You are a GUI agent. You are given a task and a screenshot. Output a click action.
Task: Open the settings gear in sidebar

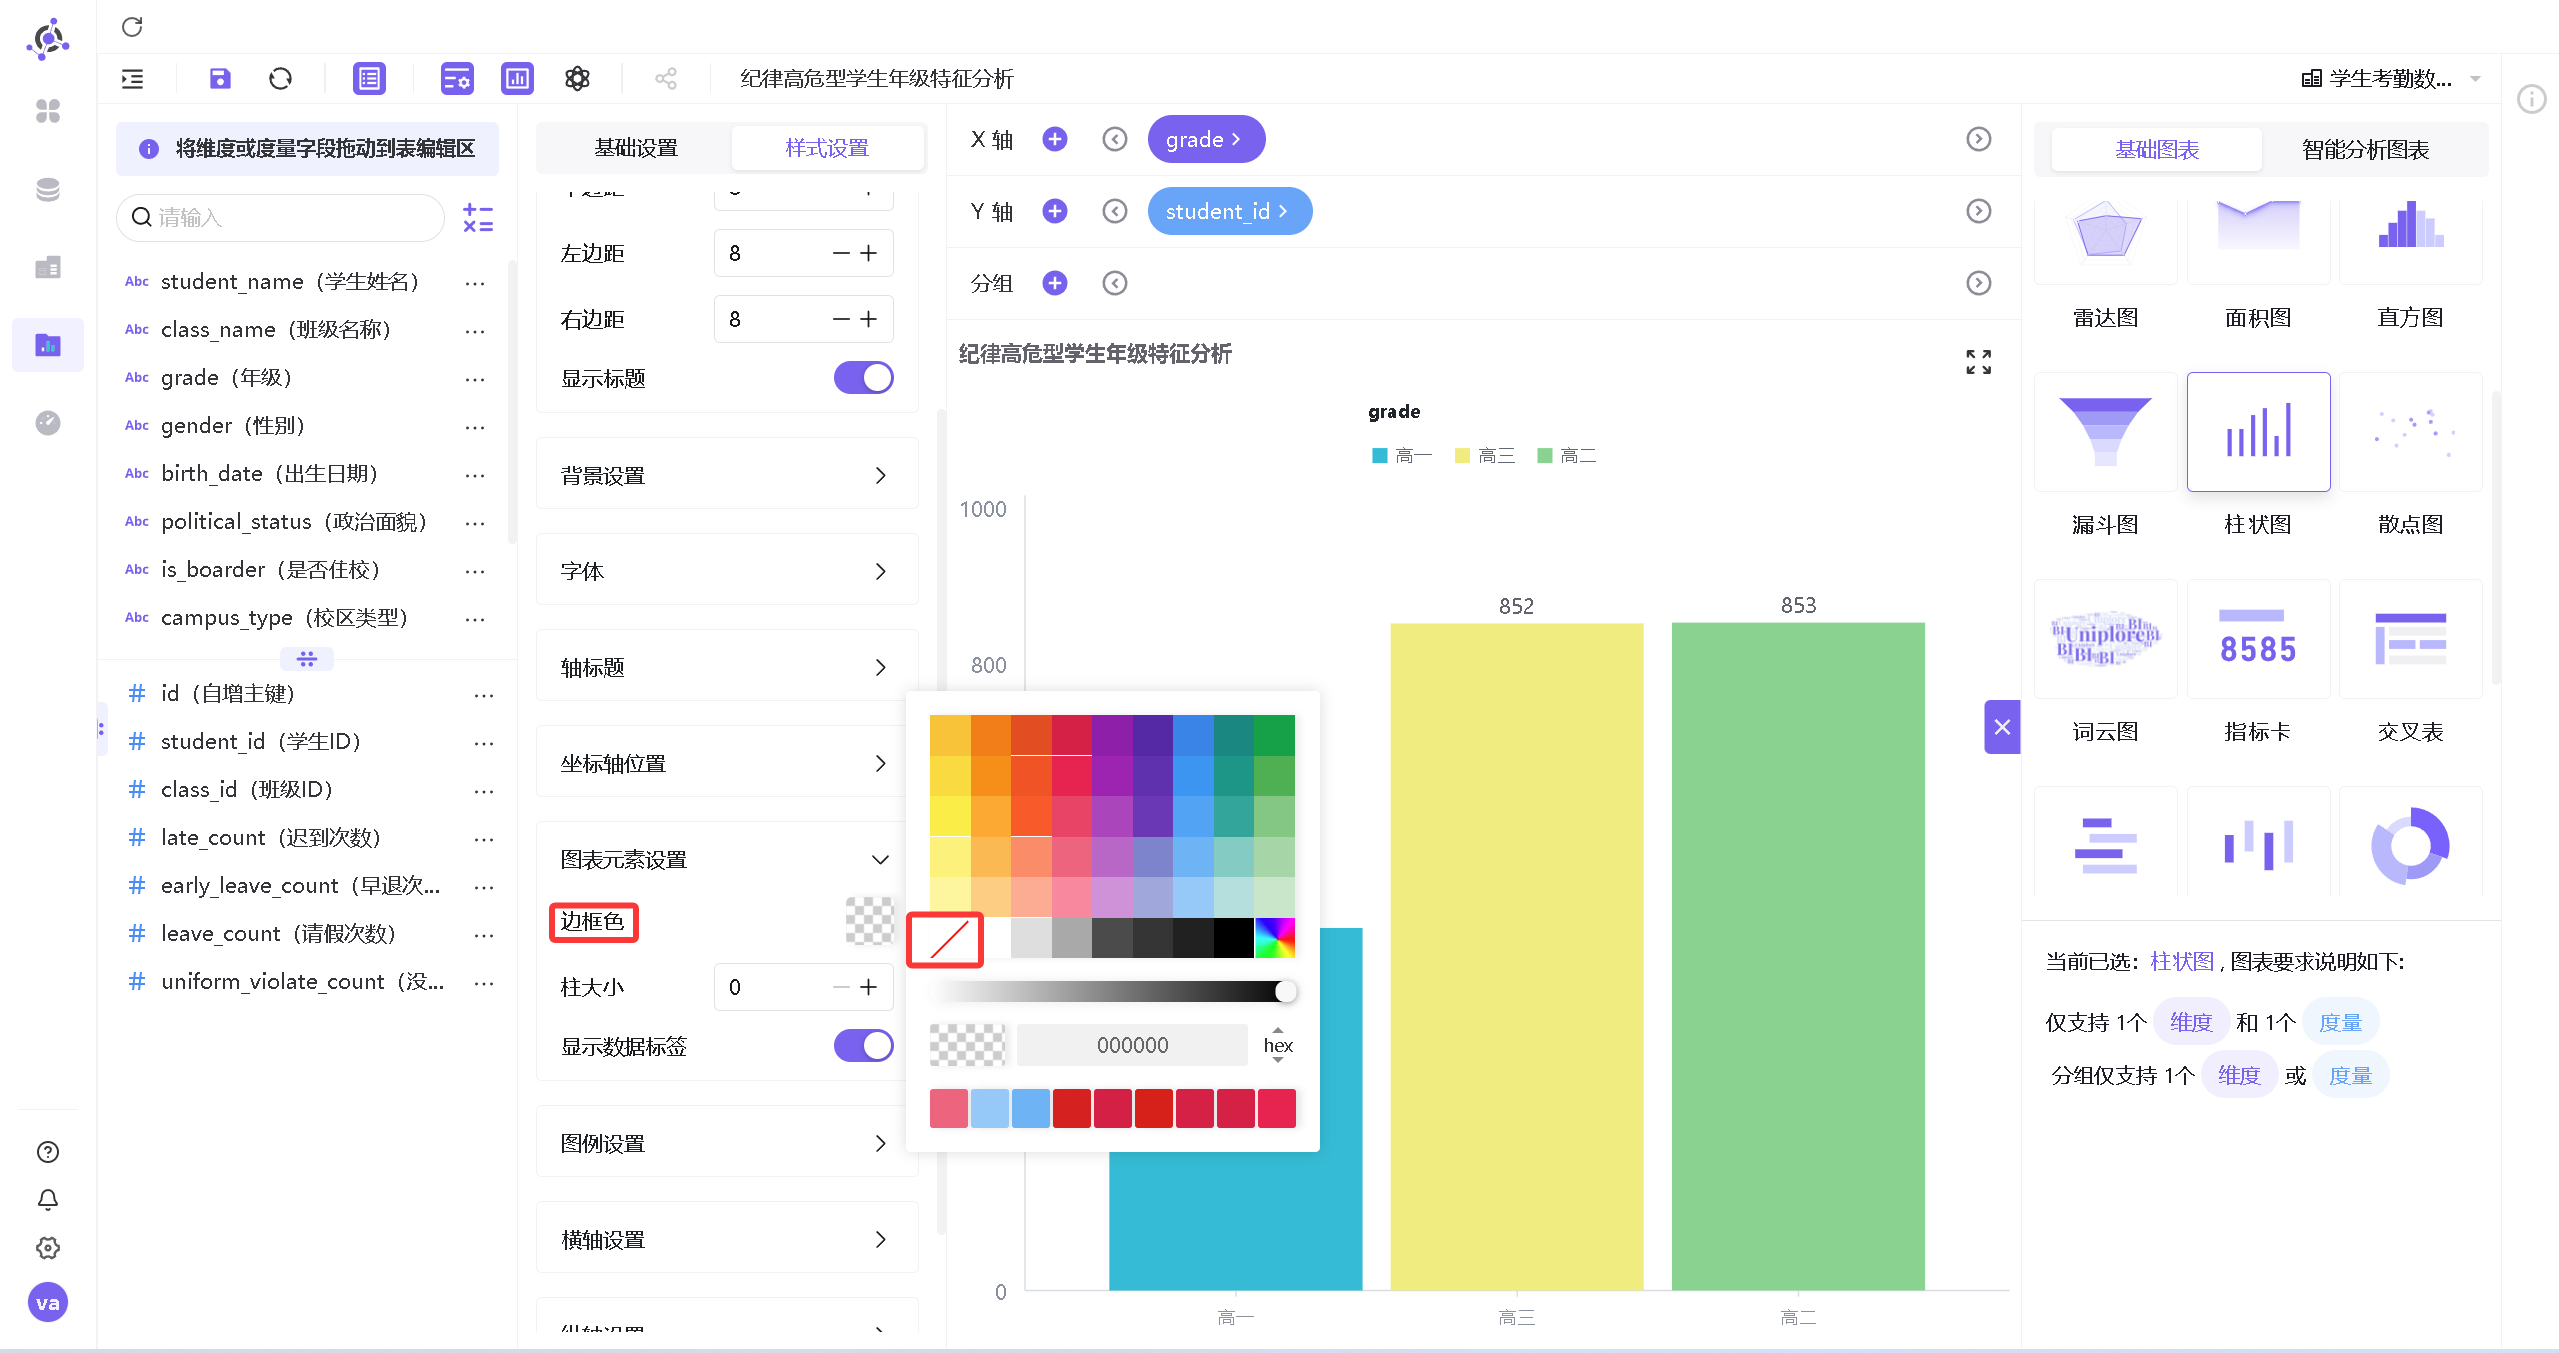pos(48,1248)
